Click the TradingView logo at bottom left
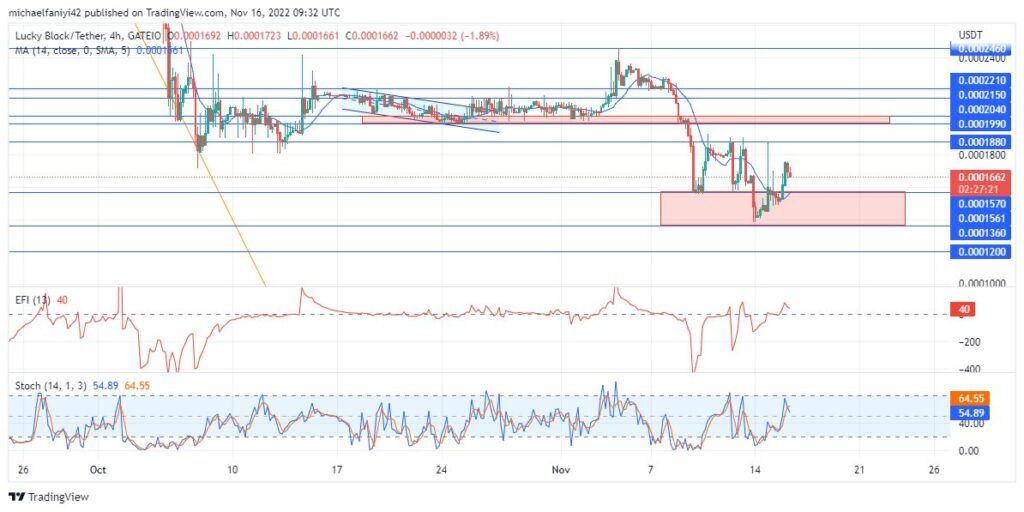Viewport: 1024px width, 512px height. (48, 497)
